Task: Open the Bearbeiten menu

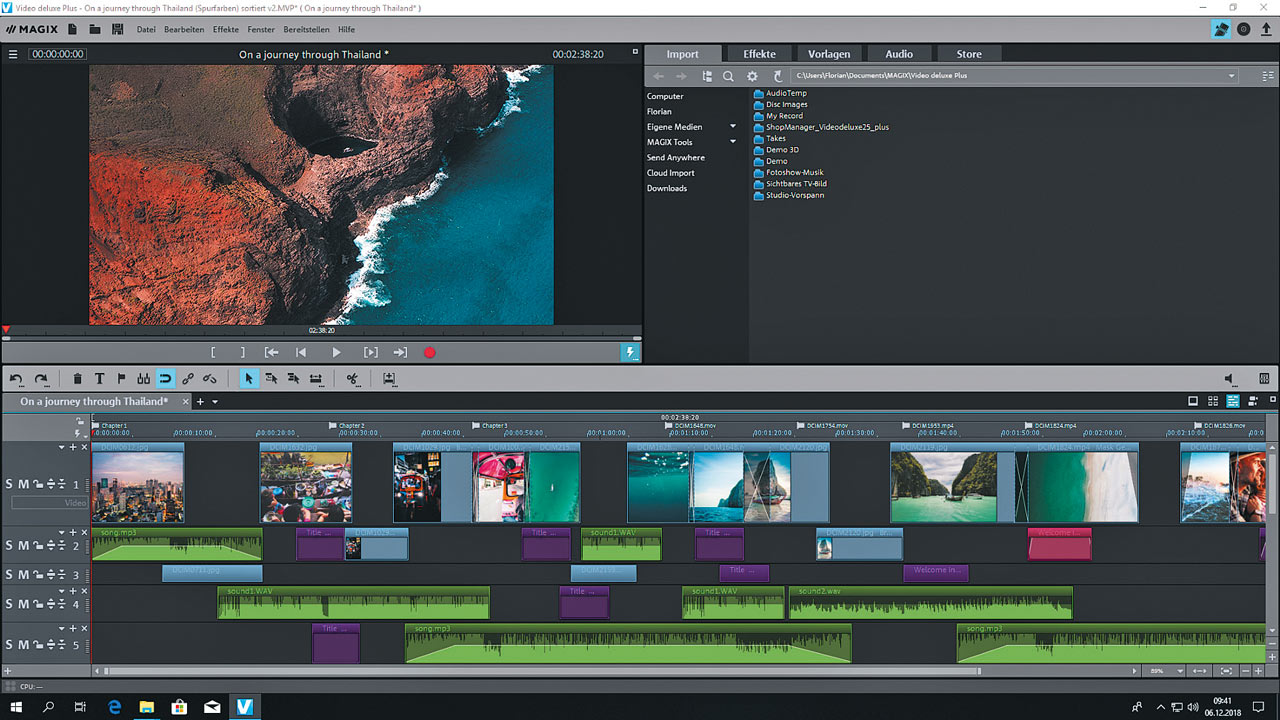Action: (184, 30)
